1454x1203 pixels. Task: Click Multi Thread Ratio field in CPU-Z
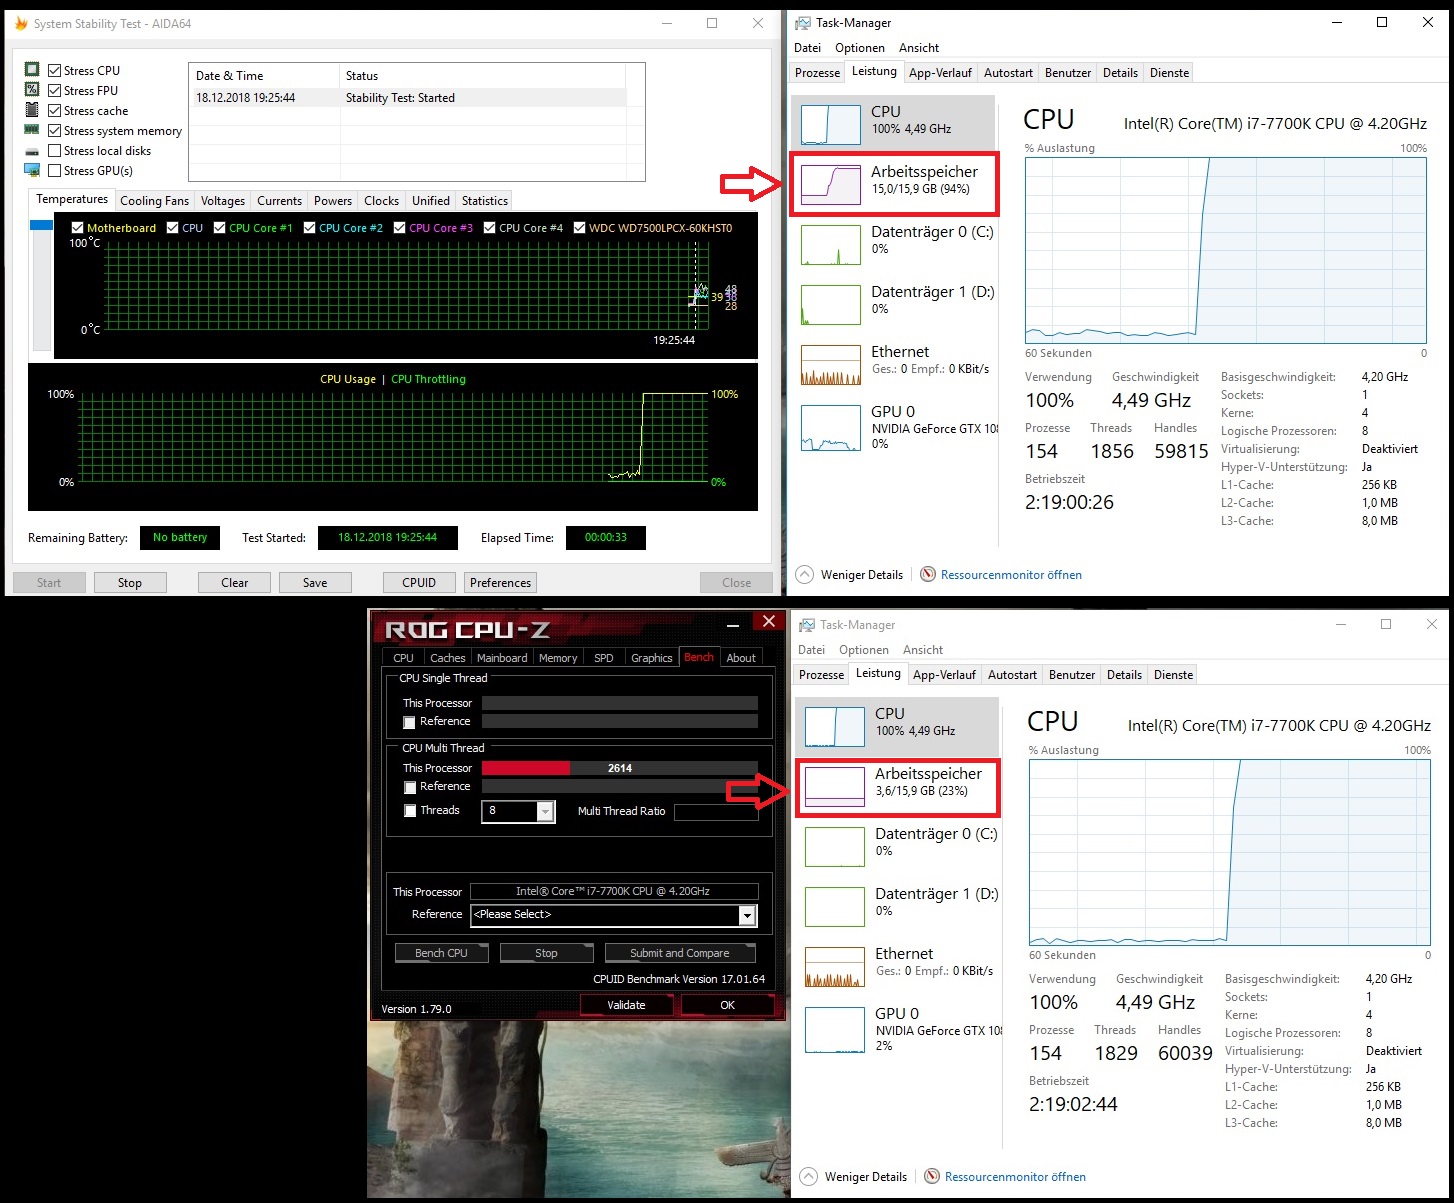716,812
